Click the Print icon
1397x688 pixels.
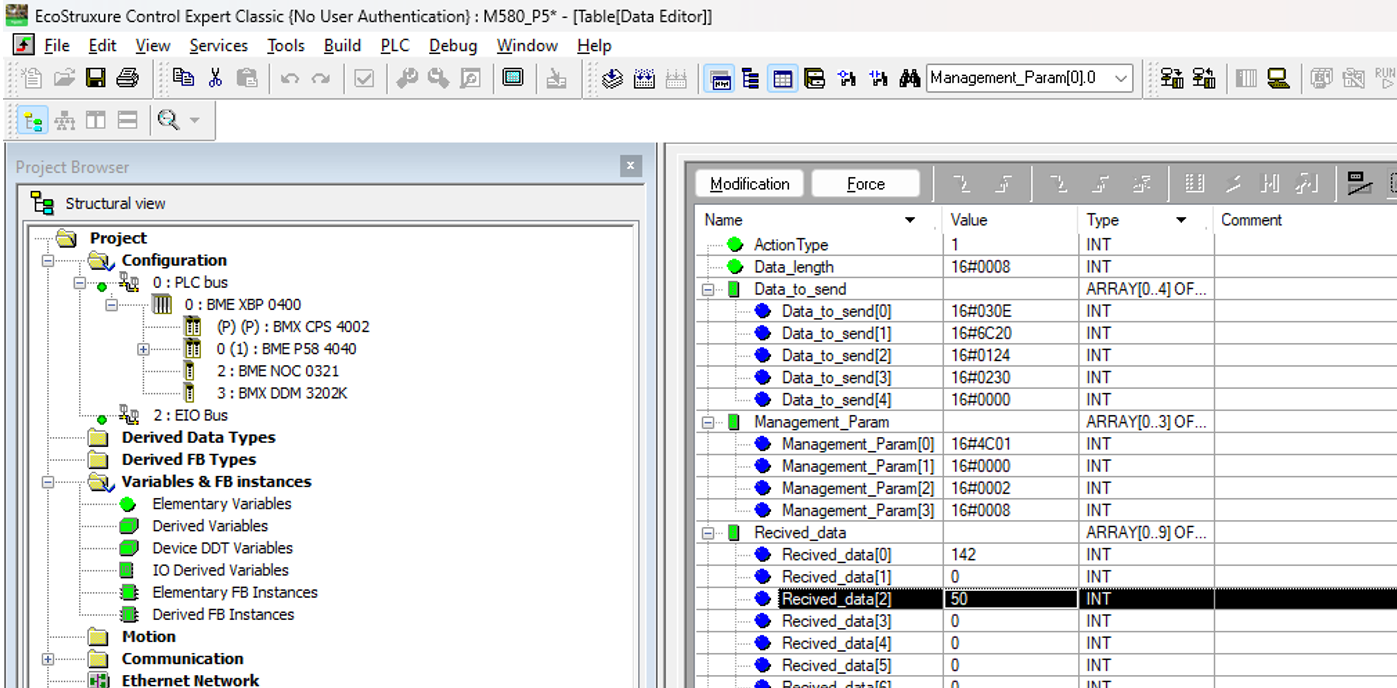[x=127, y=78]
